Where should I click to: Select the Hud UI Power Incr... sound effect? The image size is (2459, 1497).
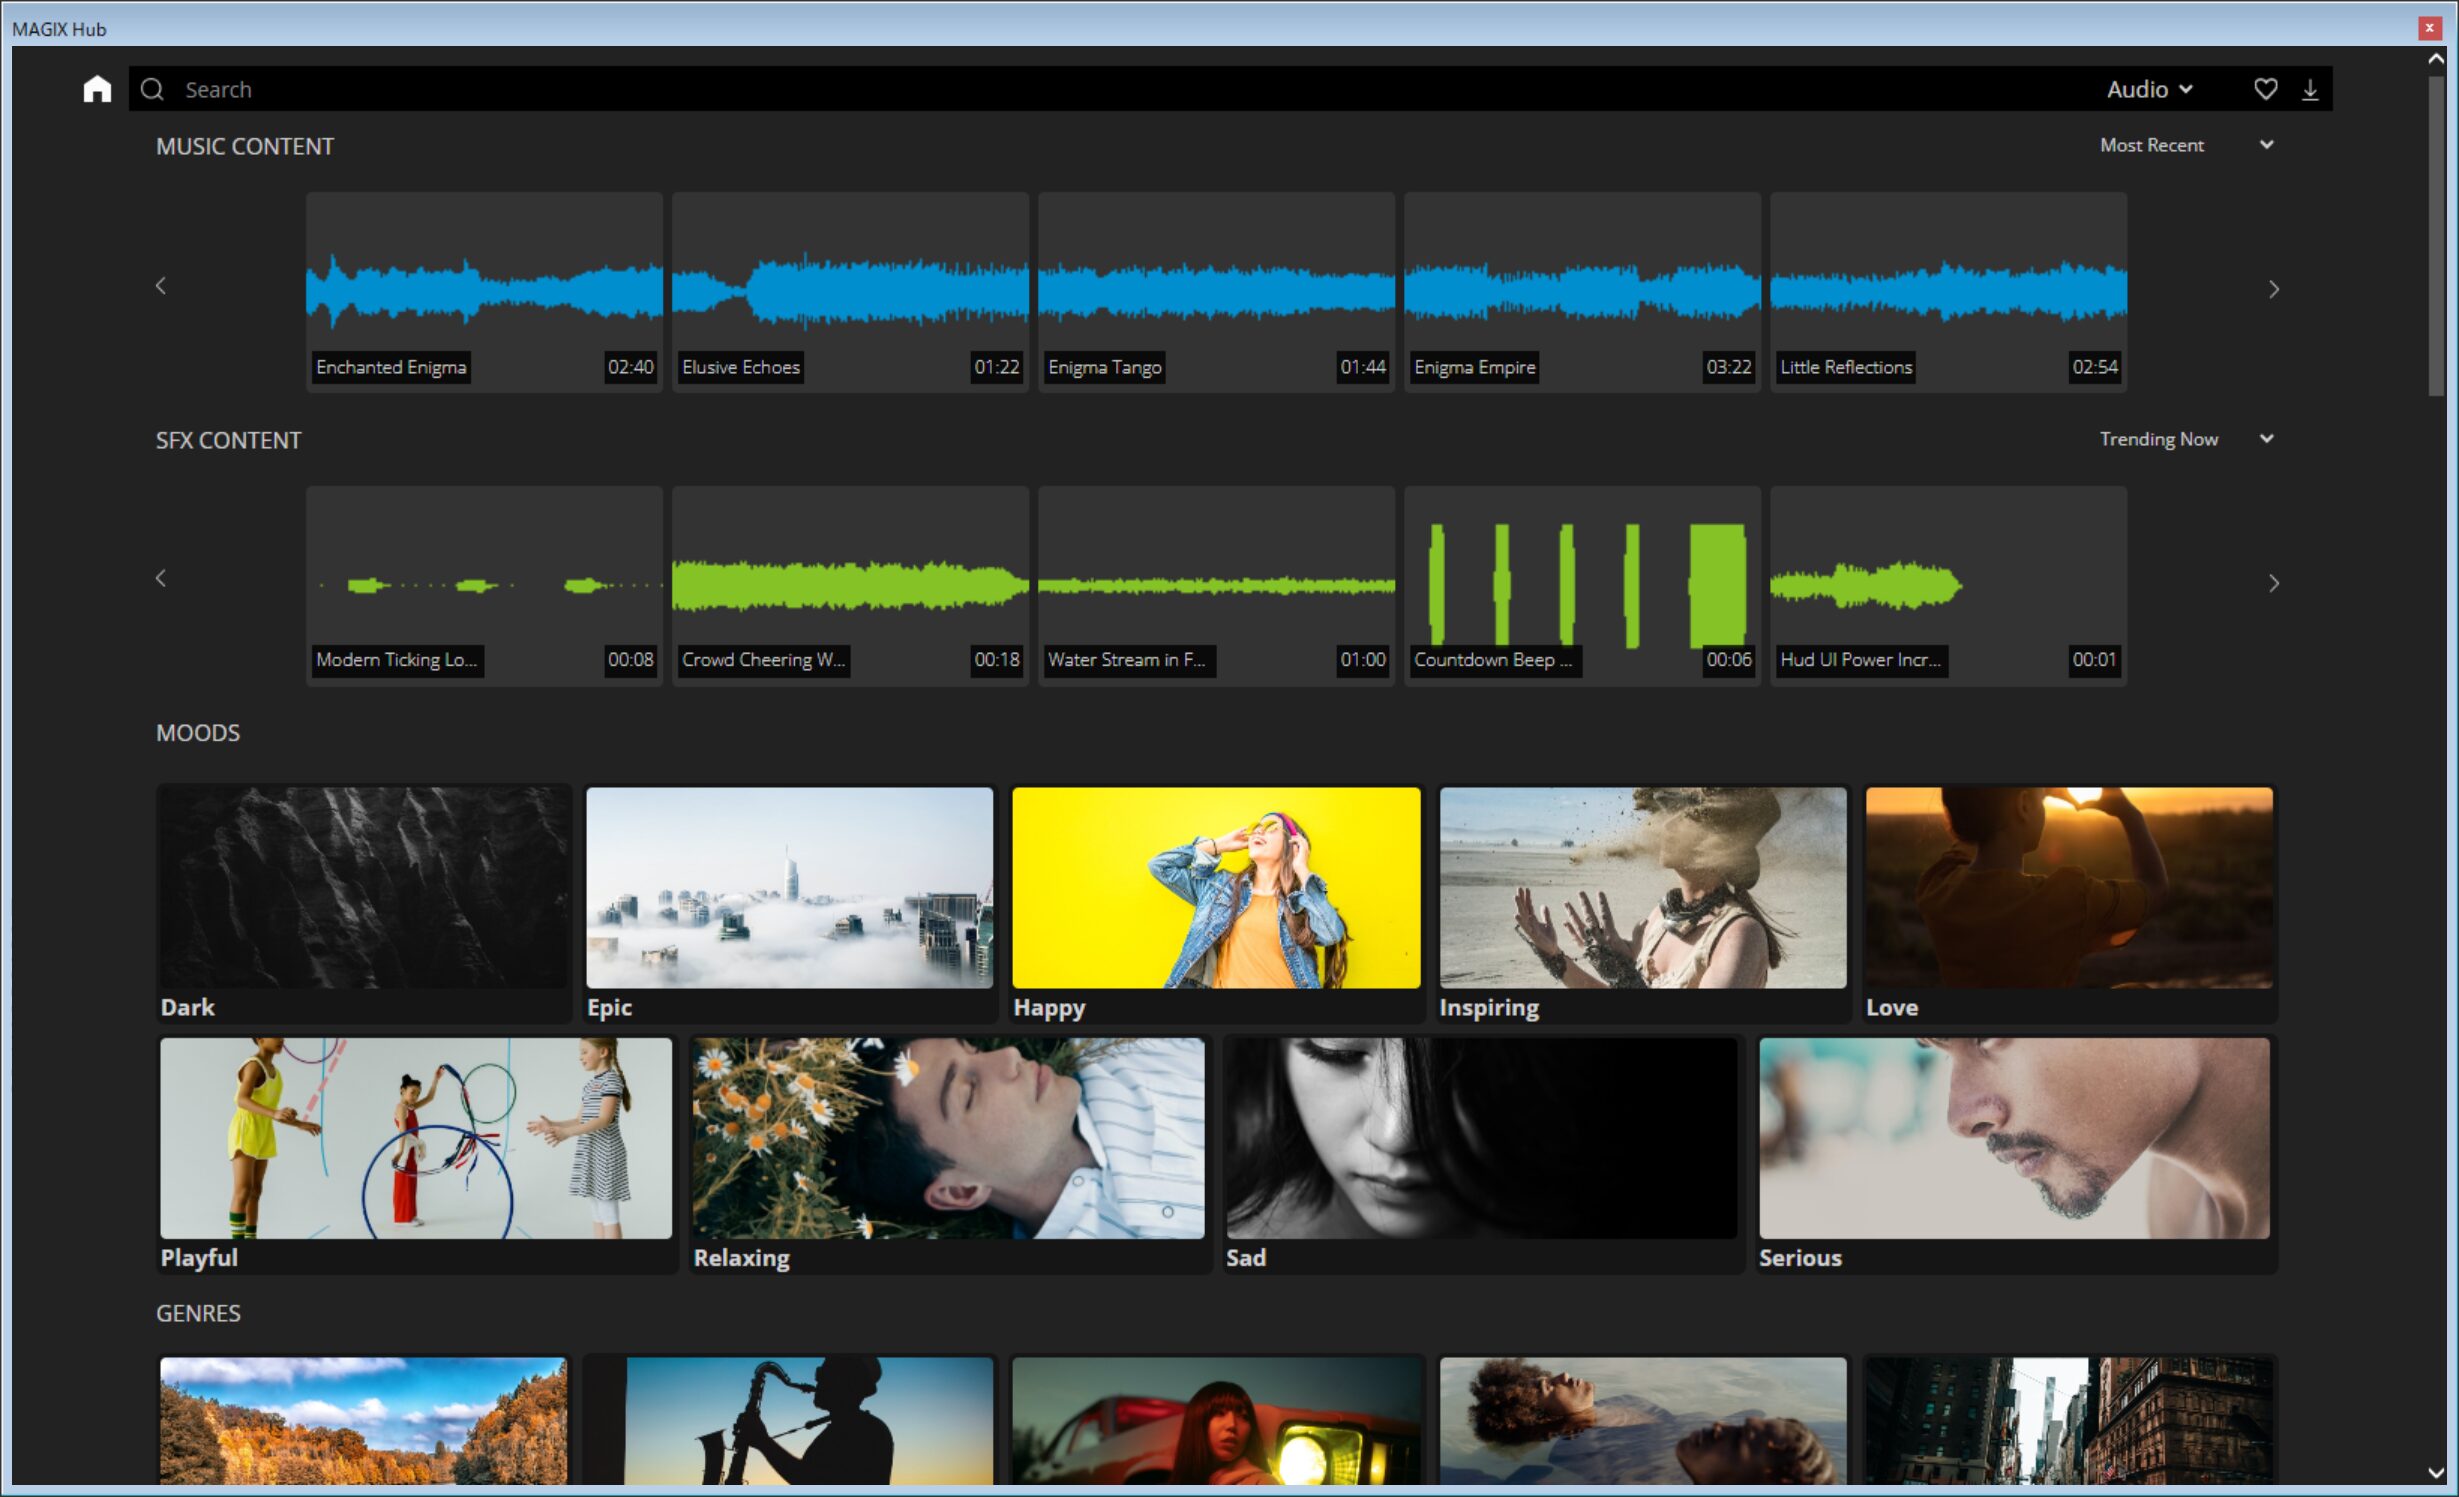coord(1948,585)
